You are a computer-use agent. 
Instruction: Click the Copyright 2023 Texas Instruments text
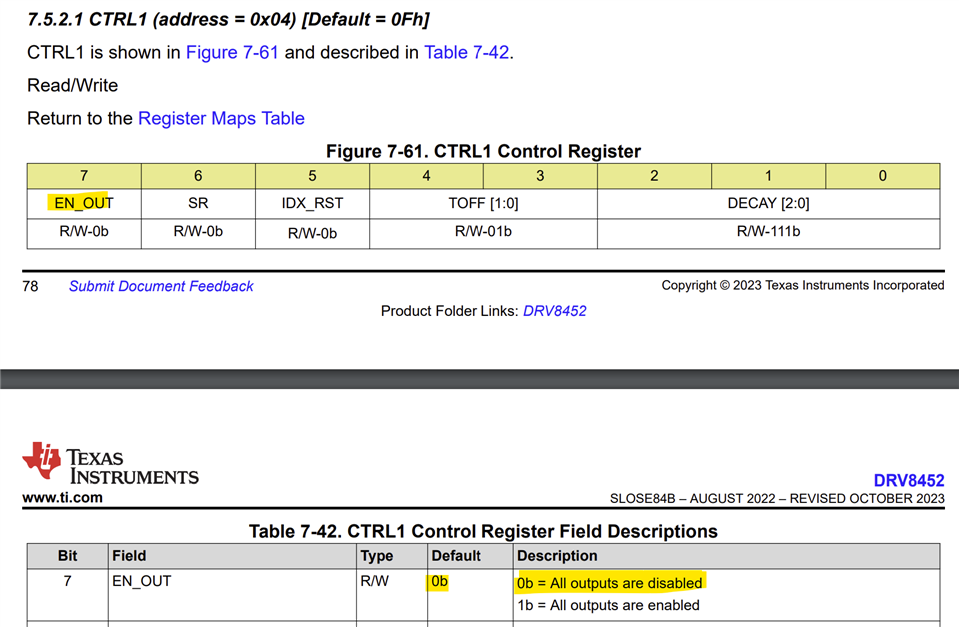click(802, 286)
